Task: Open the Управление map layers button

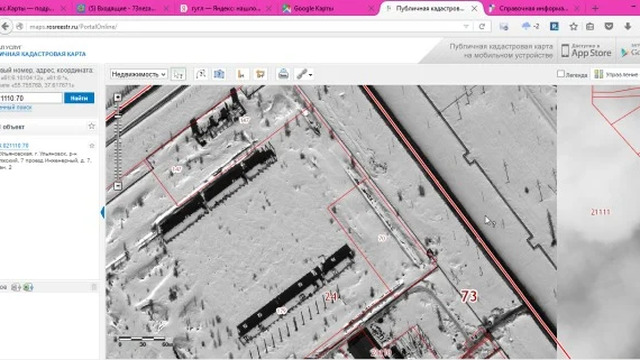Action: click(x=616, y=74)
